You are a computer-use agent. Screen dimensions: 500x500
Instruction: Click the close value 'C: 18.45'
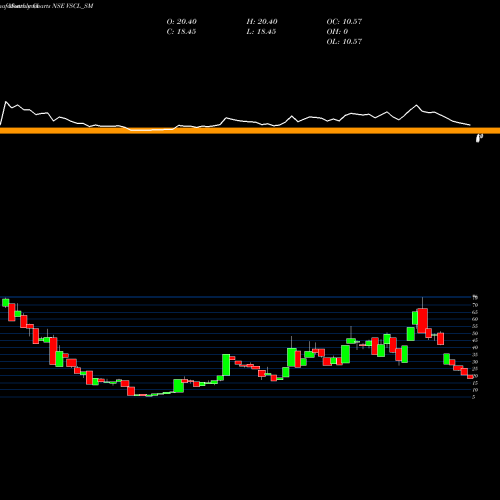coord(181,32)
